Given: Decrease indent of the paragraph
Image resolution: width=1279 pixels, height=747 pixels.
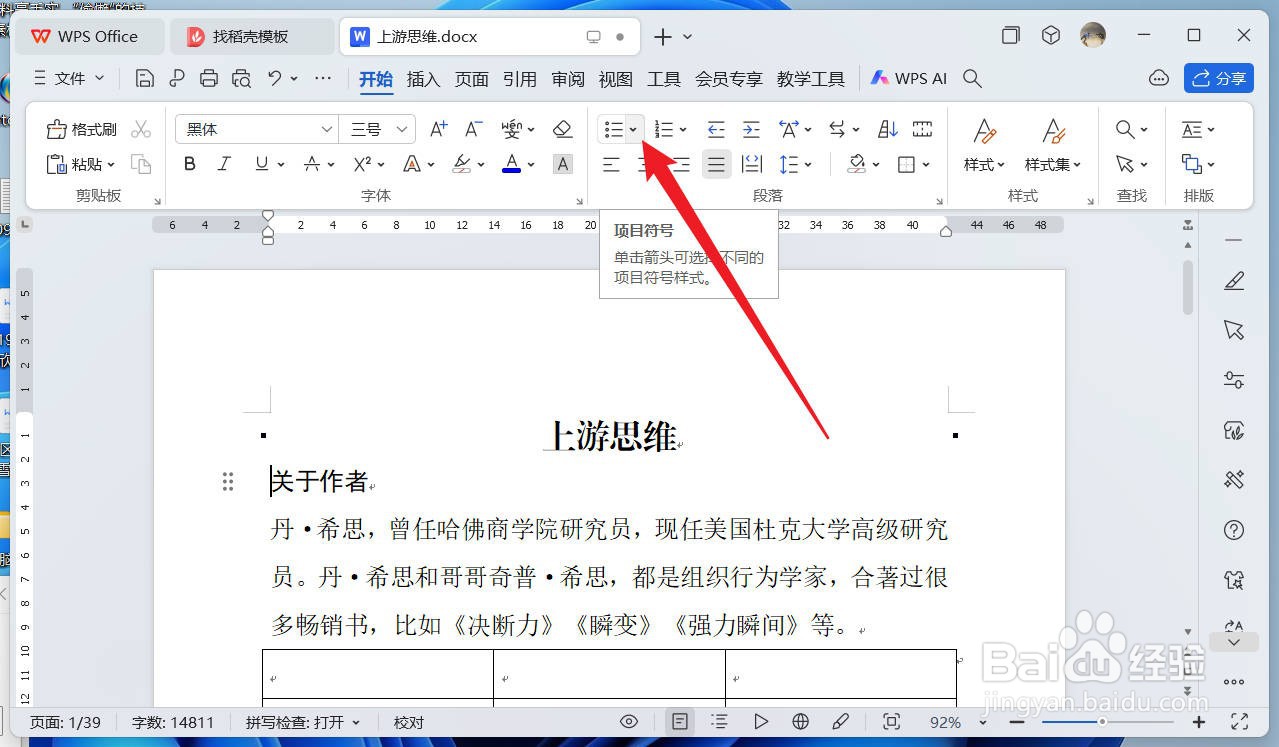Looking at the screenshot, I should [x=715, y=129].
